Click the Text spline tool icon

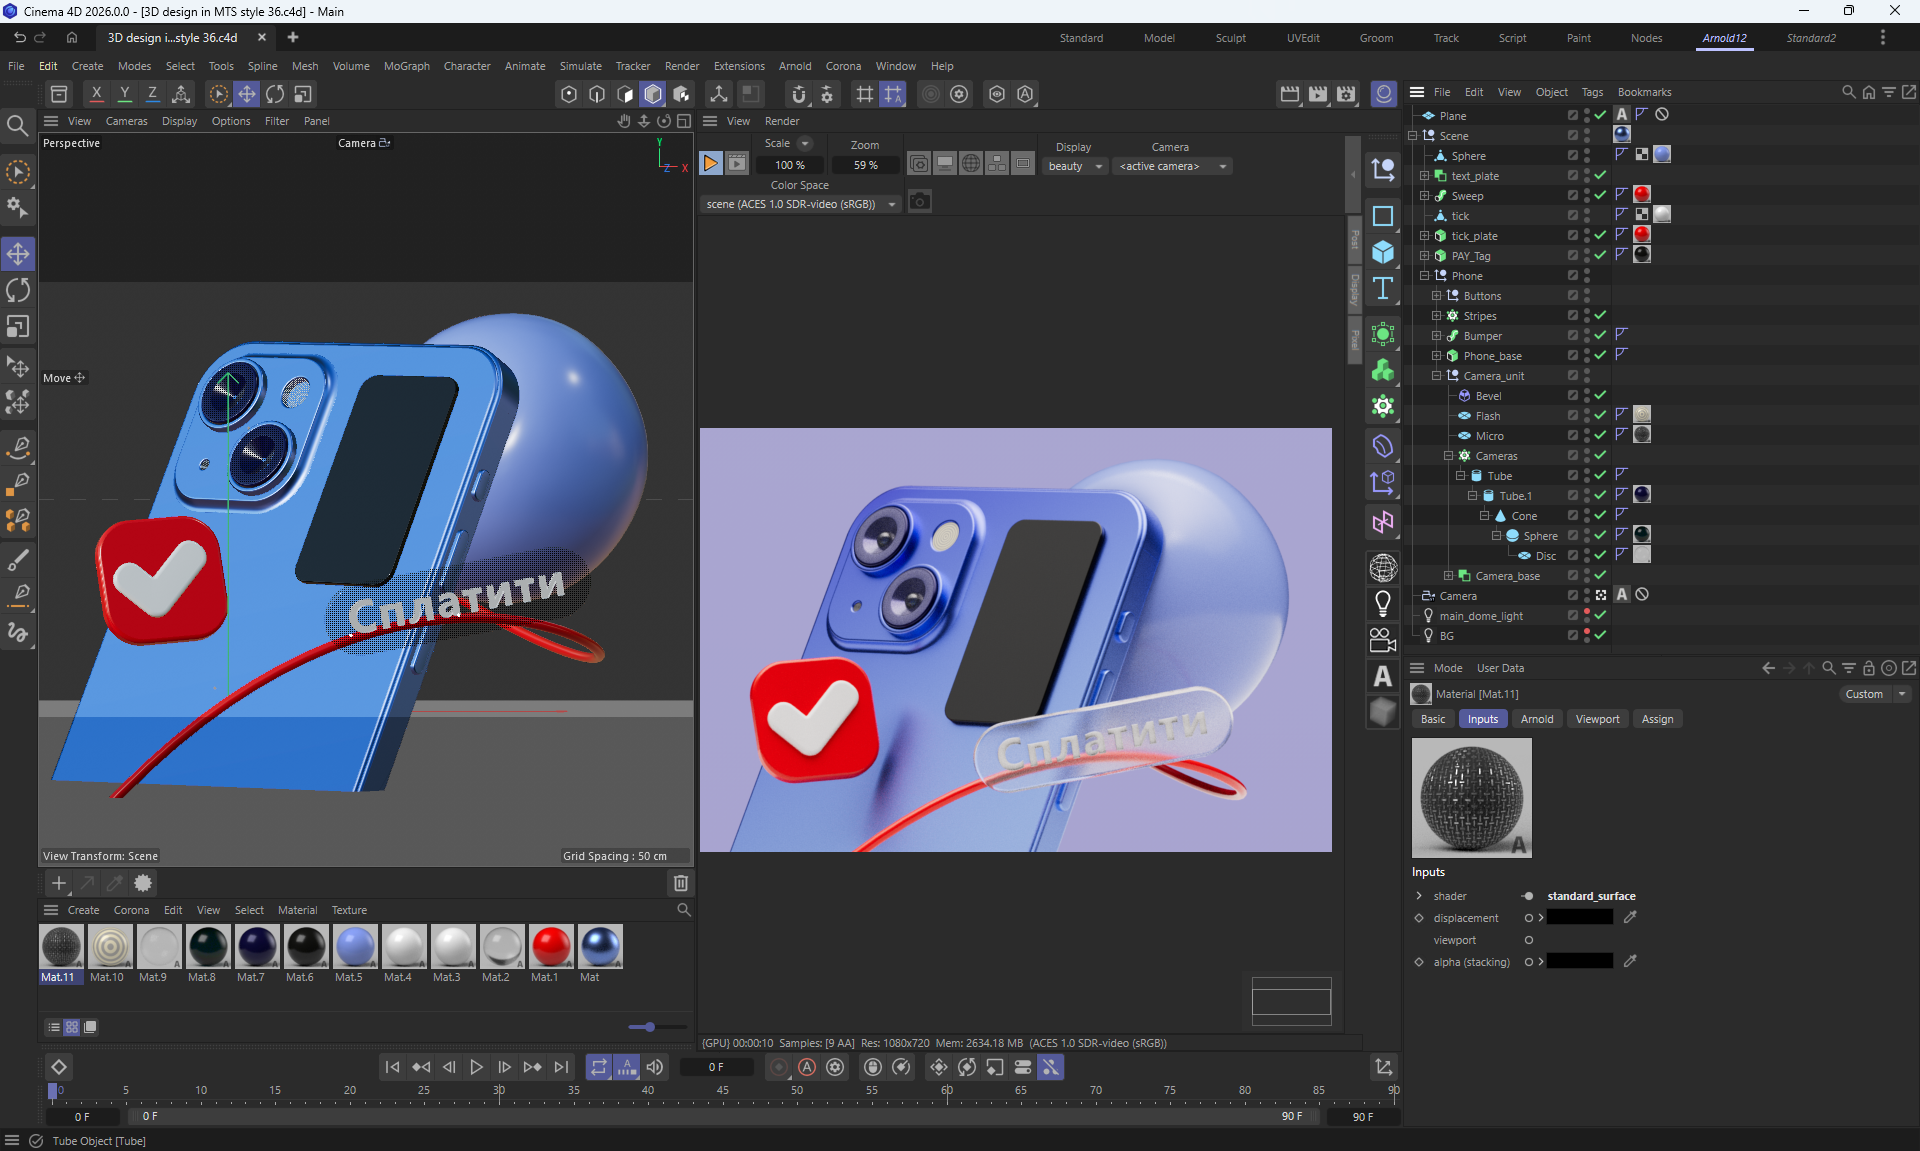click(x=1383, y=289)
